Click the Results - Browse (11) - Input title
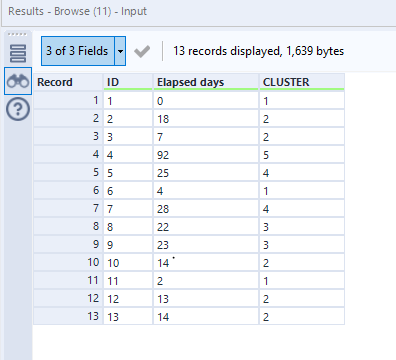 (x=77, y=11)
